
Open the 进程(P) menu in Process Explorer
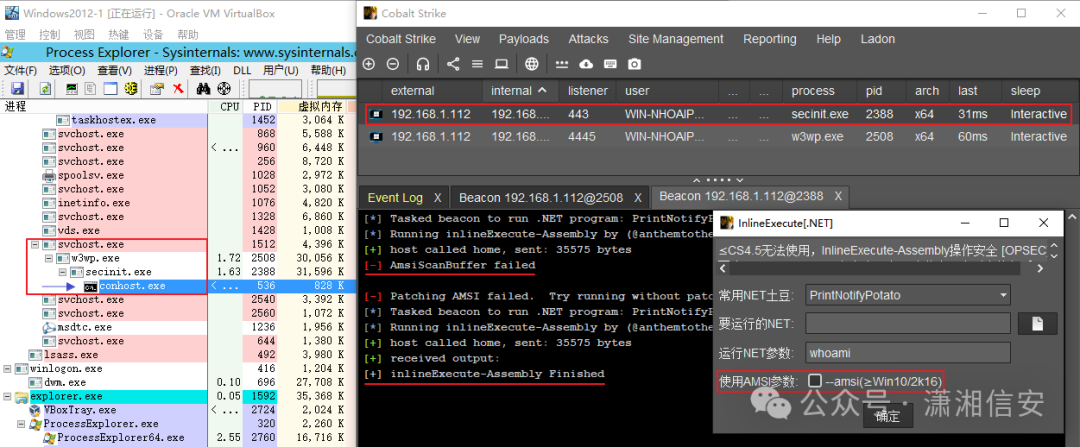[160, 70]
